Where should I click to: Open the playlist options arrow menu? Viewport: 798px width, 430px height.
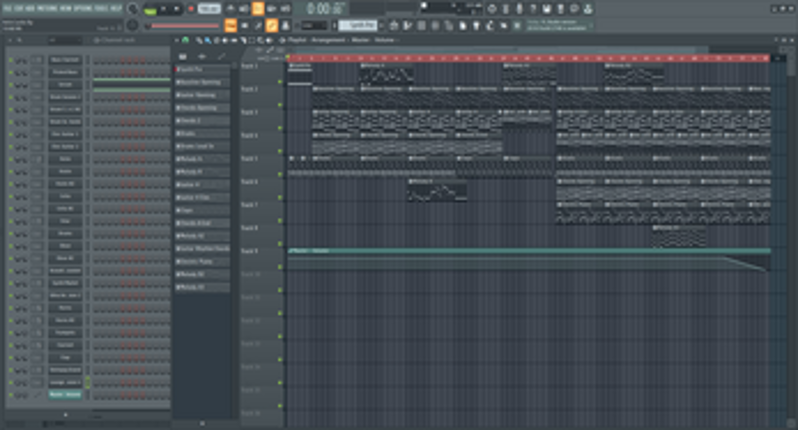coord(176,40)
